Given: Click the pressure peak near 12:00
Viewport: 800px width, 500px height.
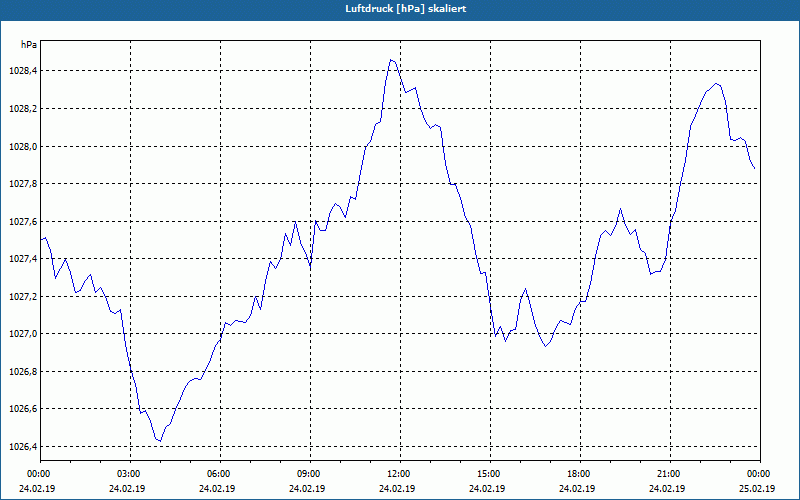Looking at the screenshot, I should click(x=391, y=60).
